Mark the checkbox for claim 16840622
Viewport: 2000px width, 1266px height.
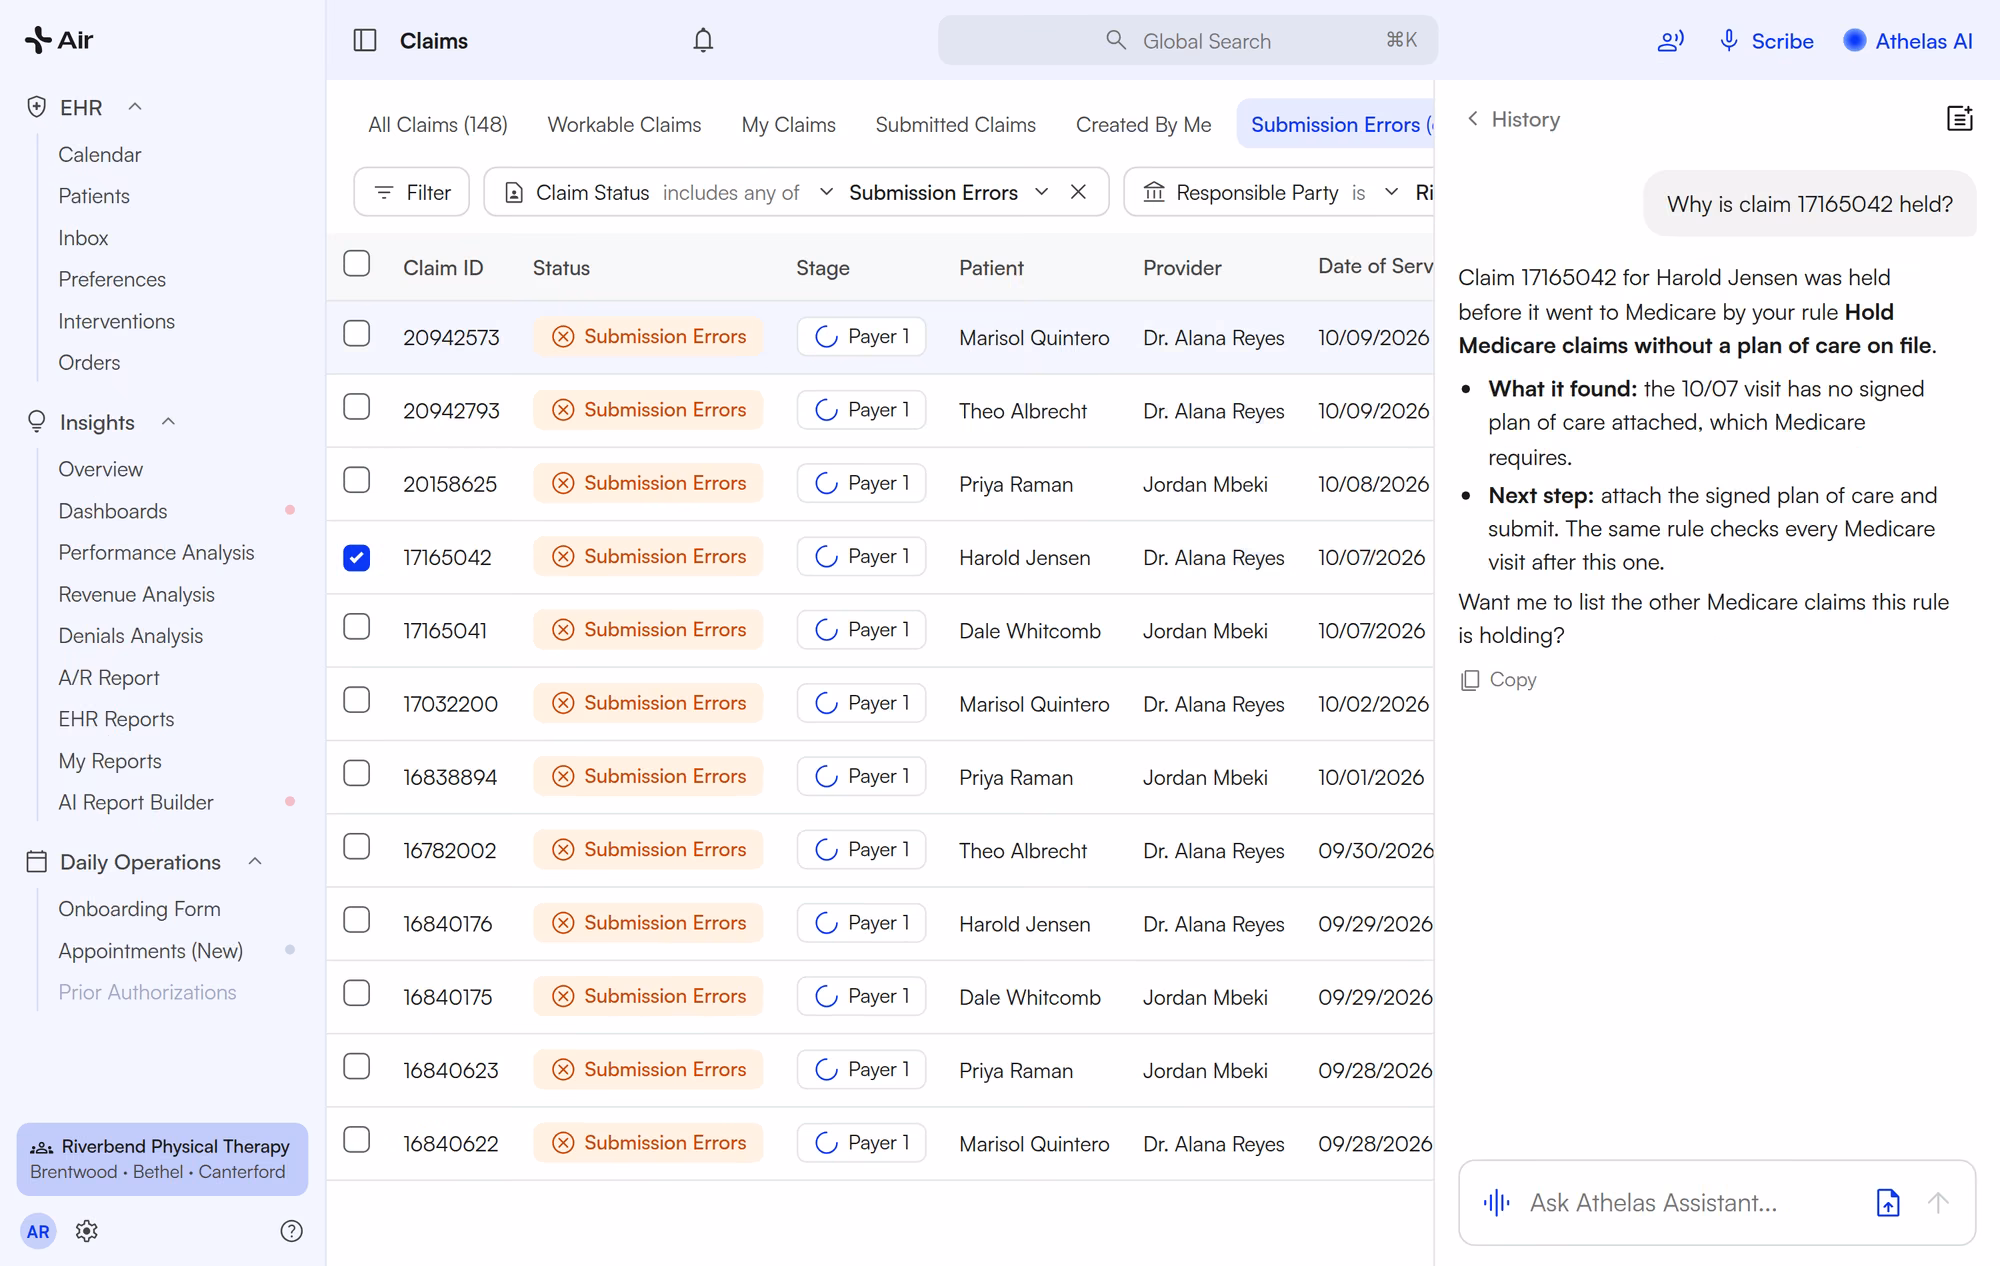pyautogui.click(x=357, y=1140)
